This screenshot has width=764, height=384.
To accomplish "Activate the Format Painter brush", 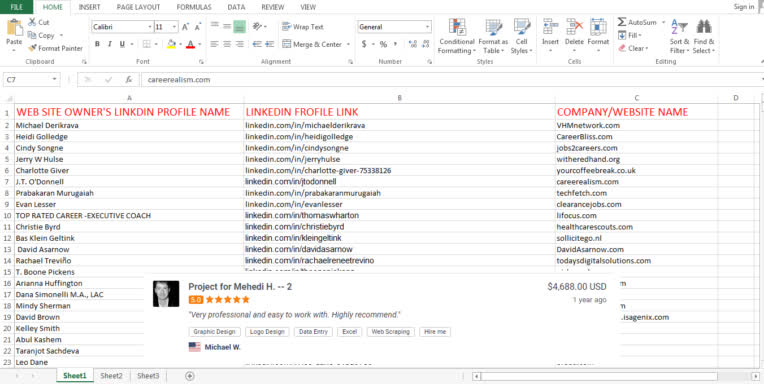I will 32,48.
